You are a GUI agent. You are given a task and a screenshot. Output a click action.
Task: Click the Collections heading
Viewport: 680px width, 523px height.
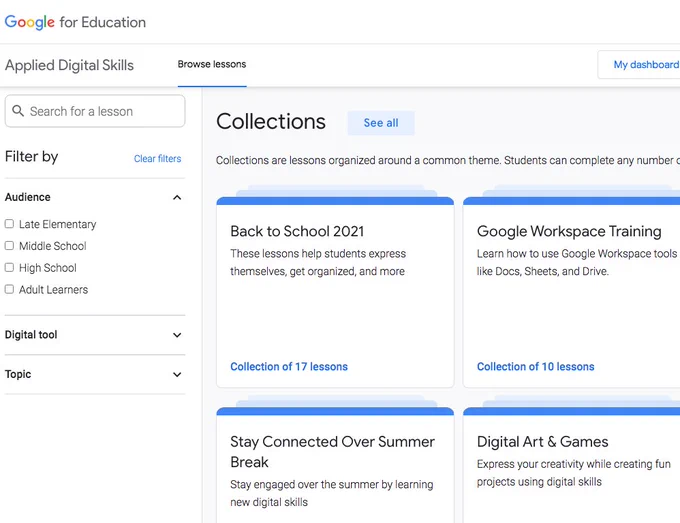tap(271, 121)
